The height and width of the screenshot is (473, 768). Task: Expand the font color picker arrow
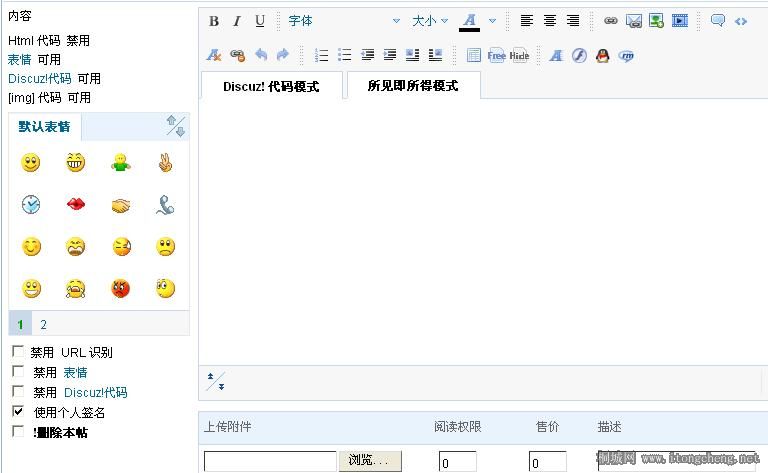492,21
